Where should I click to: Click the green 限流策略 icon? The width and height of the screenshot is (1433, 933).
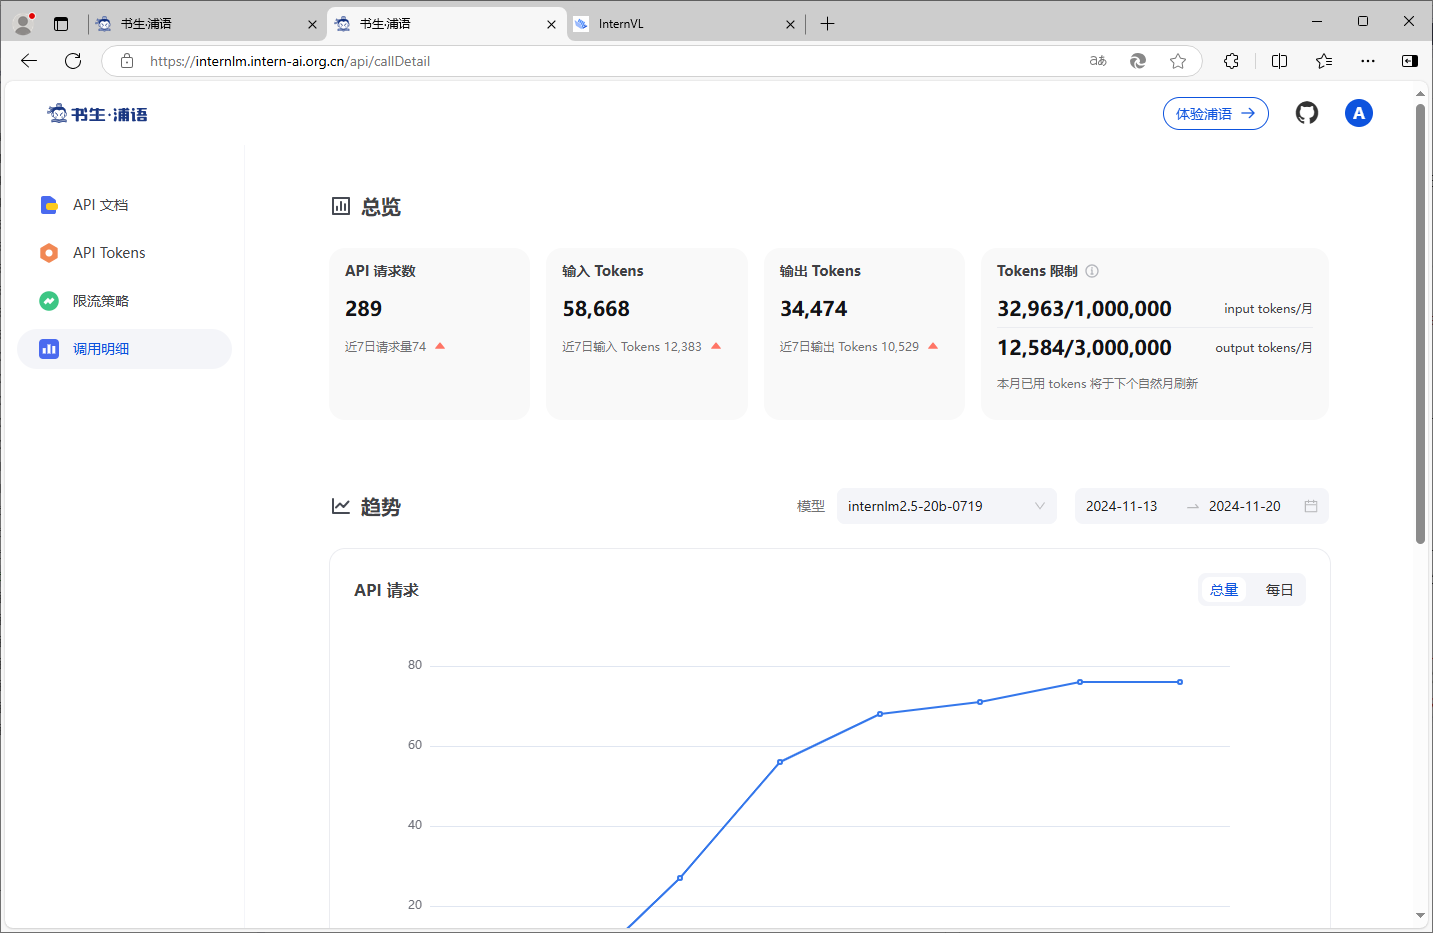(x=49, y=301)
